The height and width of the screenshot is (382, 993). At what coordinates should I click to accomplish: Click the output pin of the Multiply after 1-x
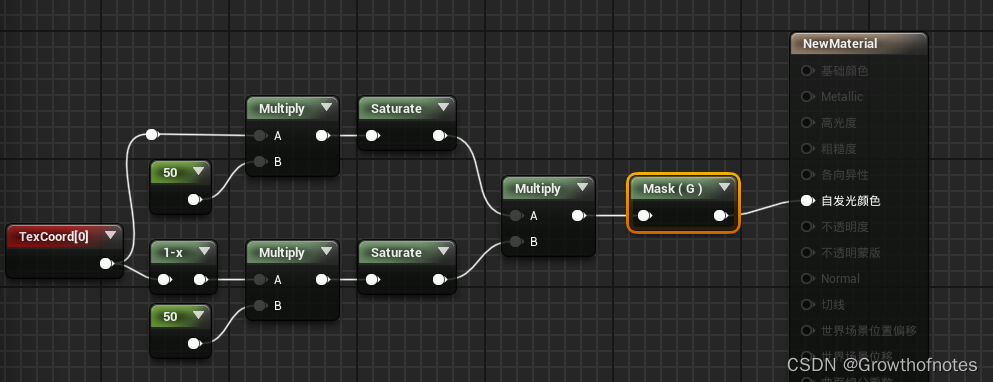point(322,279)
